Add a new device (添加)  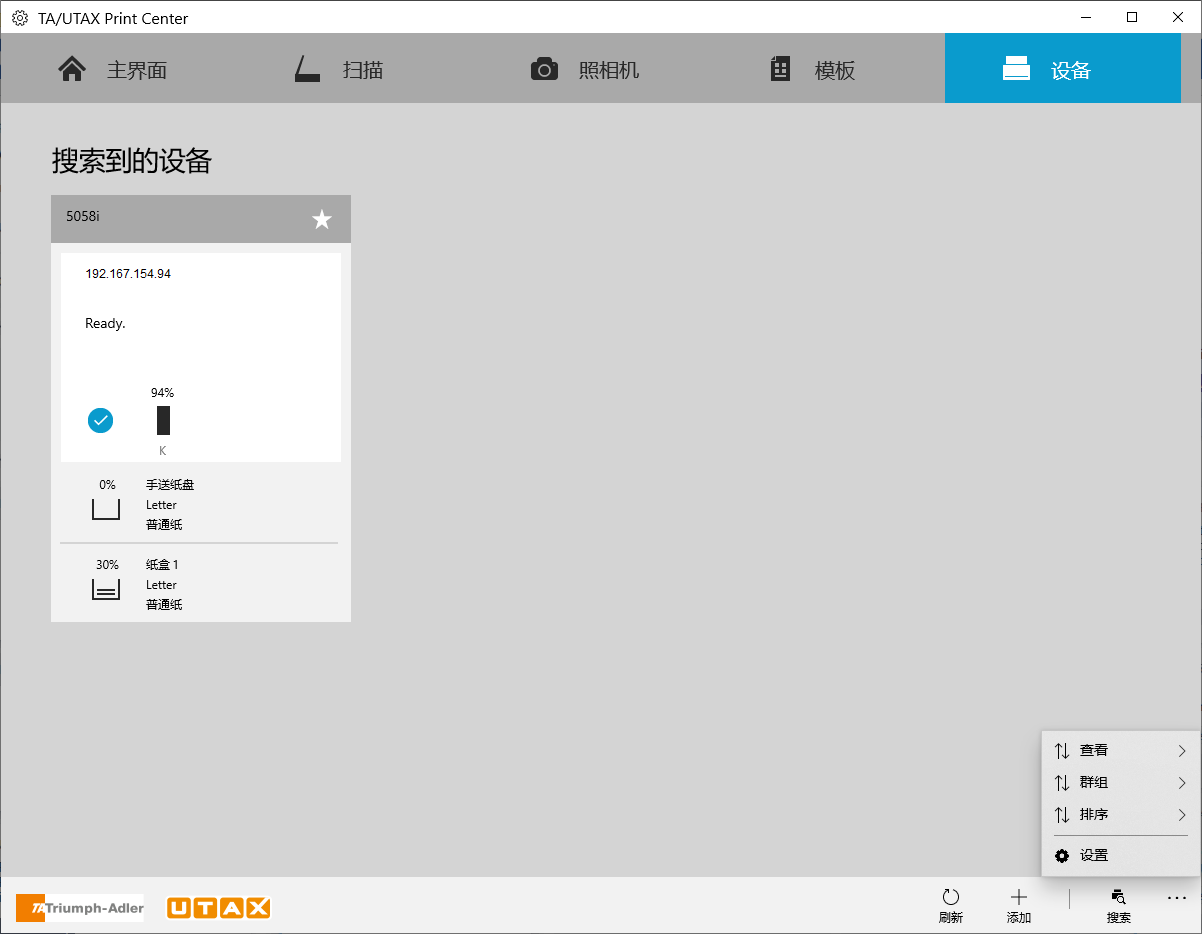point(1018,905)
